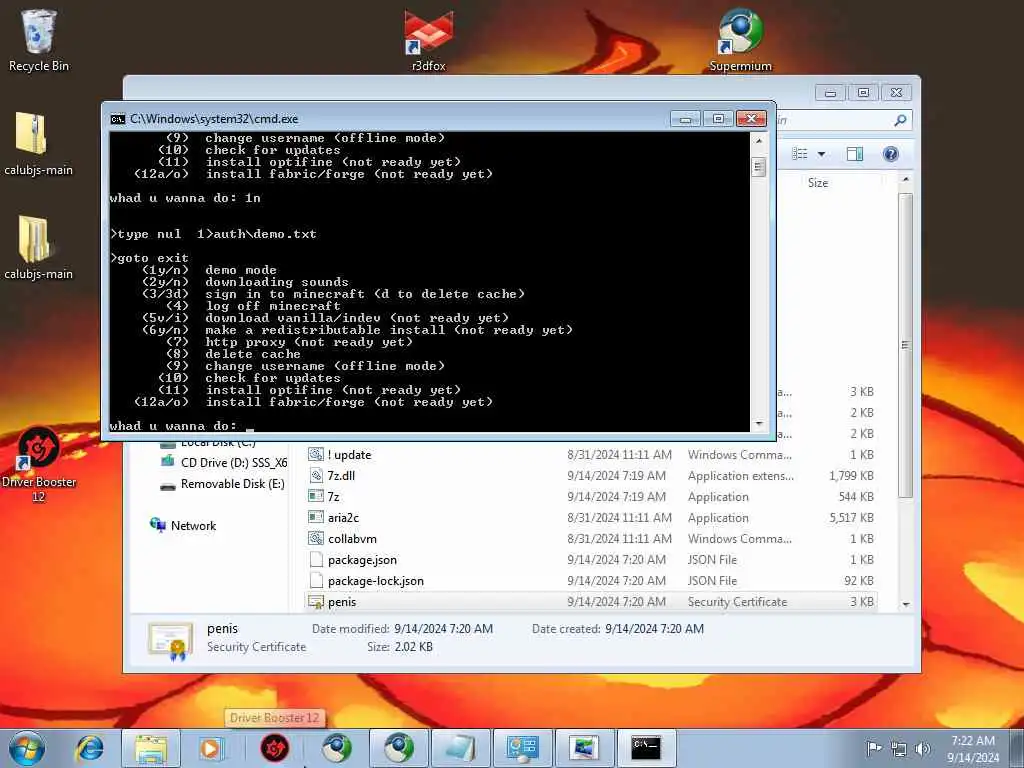Select CD Drive (D:) SSS_X6 in navigation pane
This screenshot has width=1024, height=768.
tap(224, 462)
